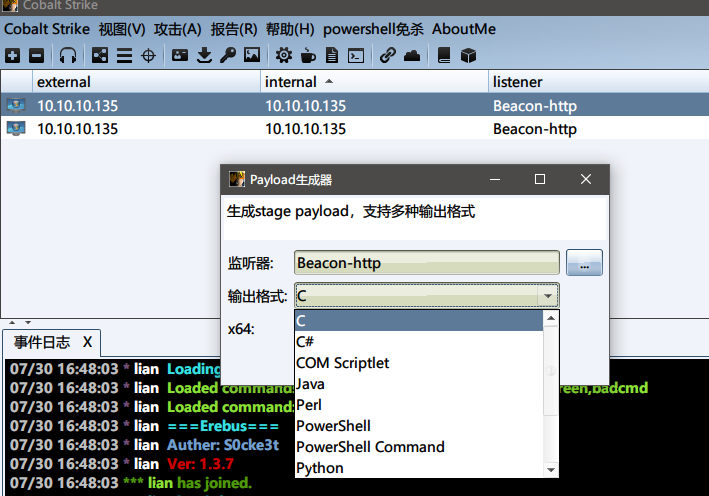
Task: Click the New Connection plus icon
Action: 13,56
